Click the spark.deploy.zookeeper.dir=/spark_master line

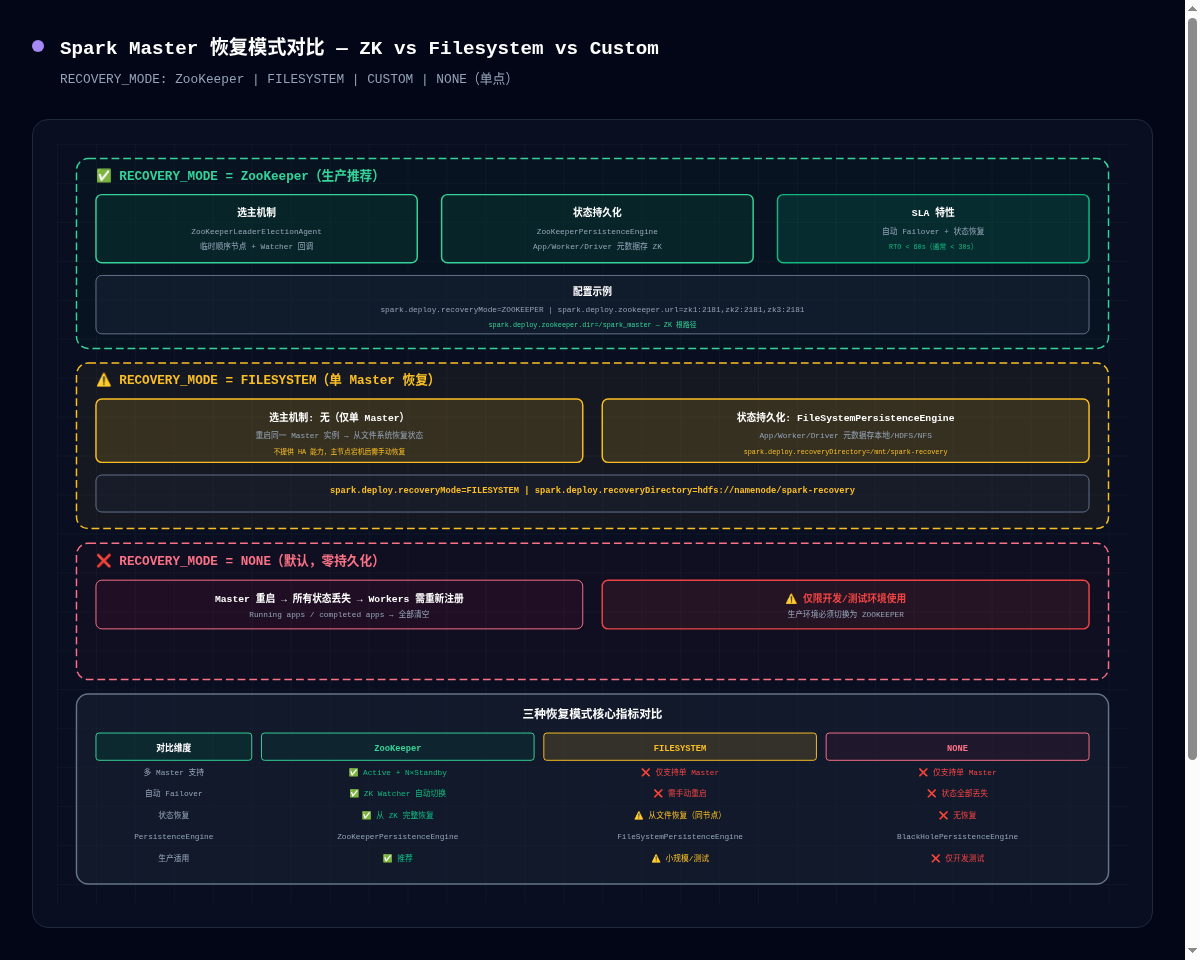[x=592, y=325]
